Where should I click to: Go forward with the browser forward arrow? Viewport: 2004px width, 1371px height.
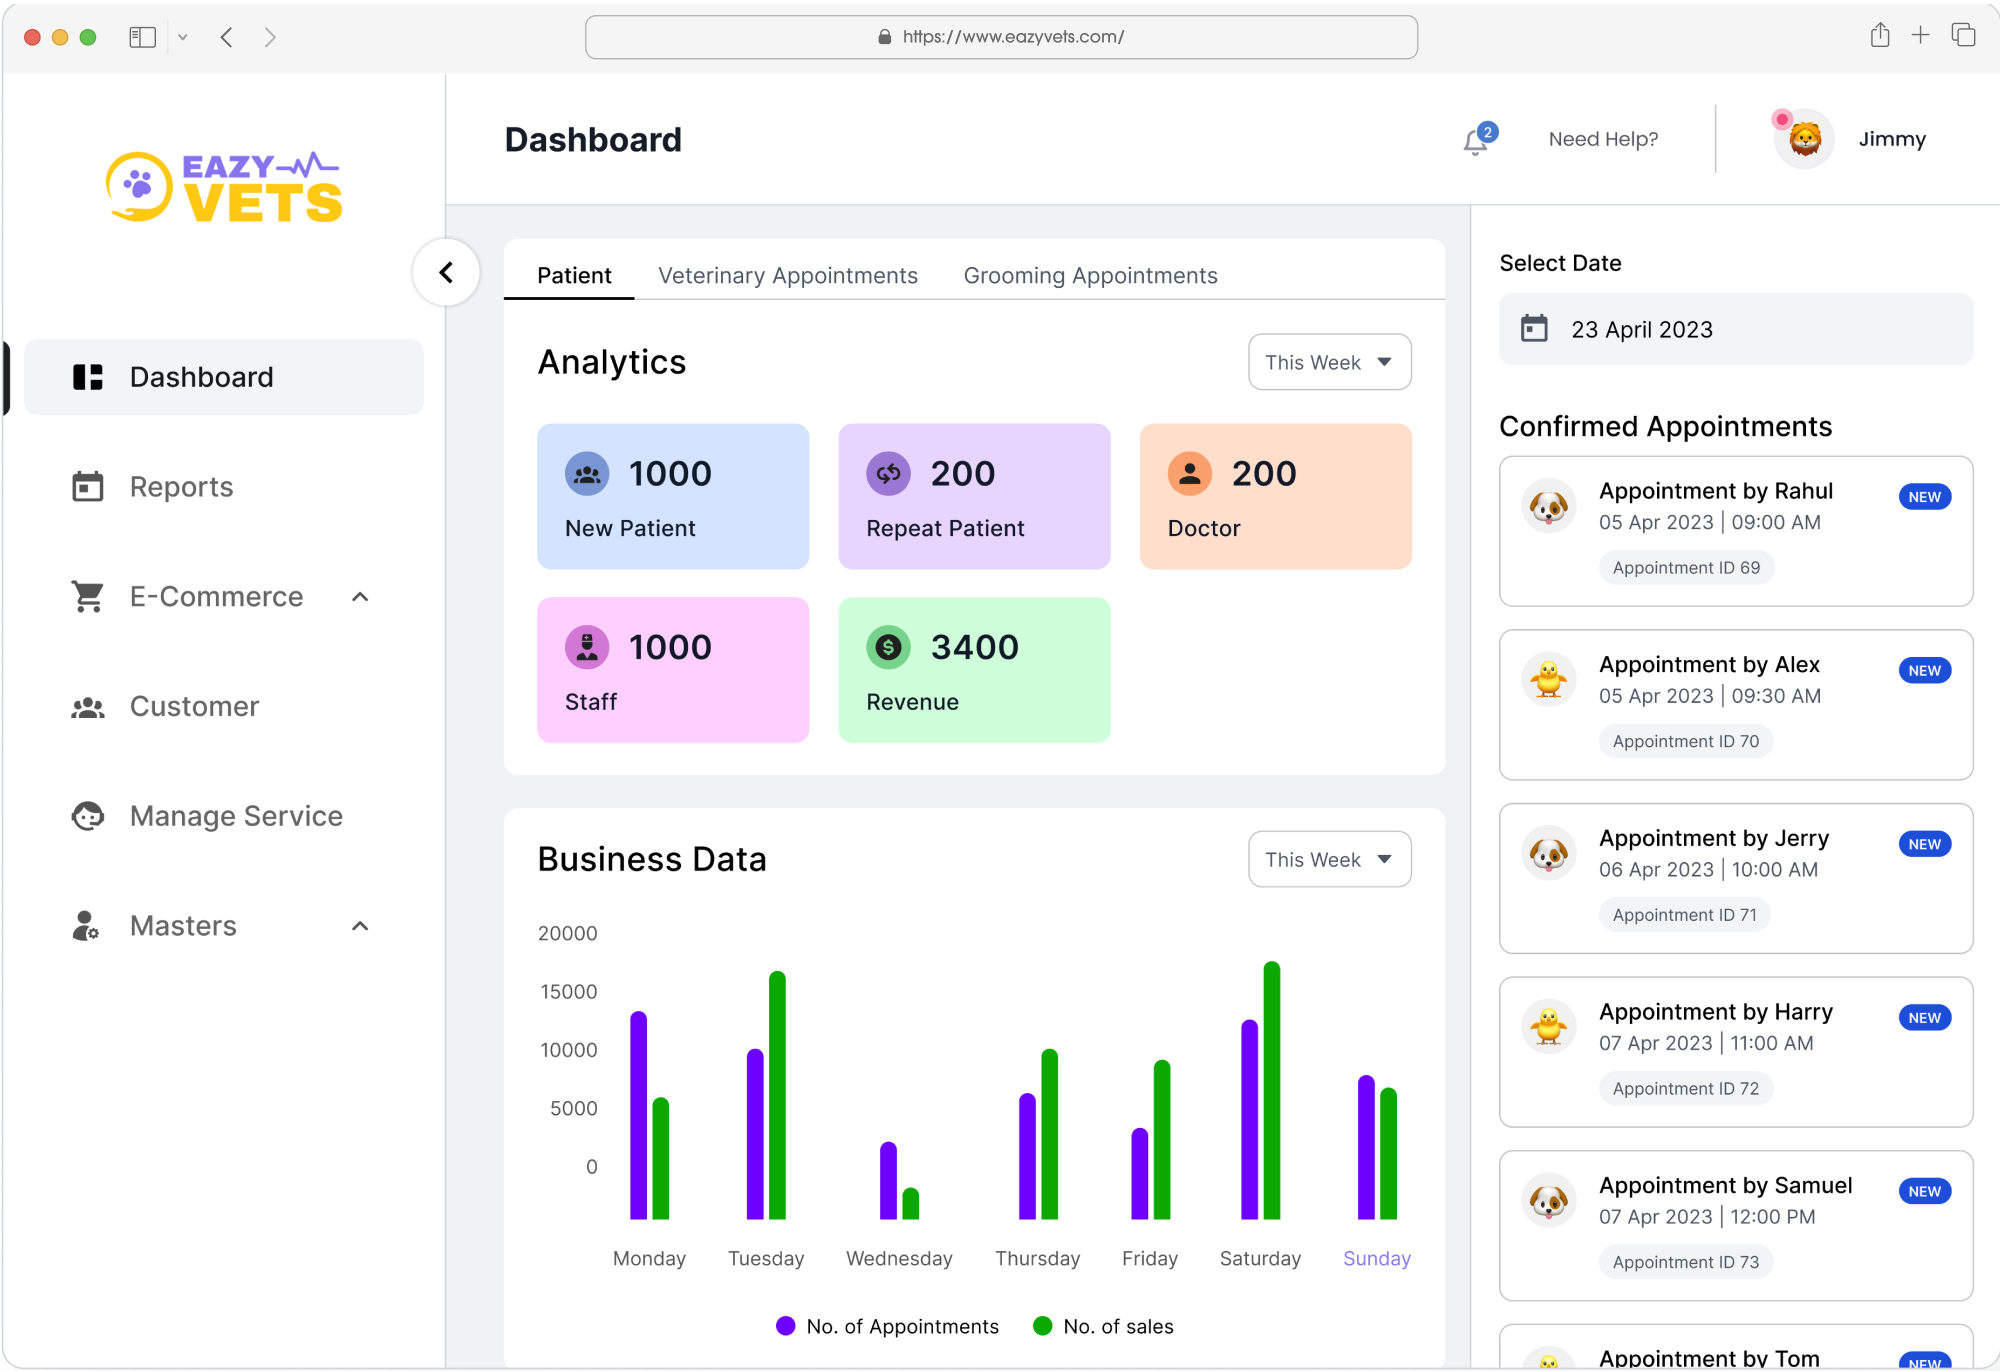pyautogui.click(x=270, y=37)
